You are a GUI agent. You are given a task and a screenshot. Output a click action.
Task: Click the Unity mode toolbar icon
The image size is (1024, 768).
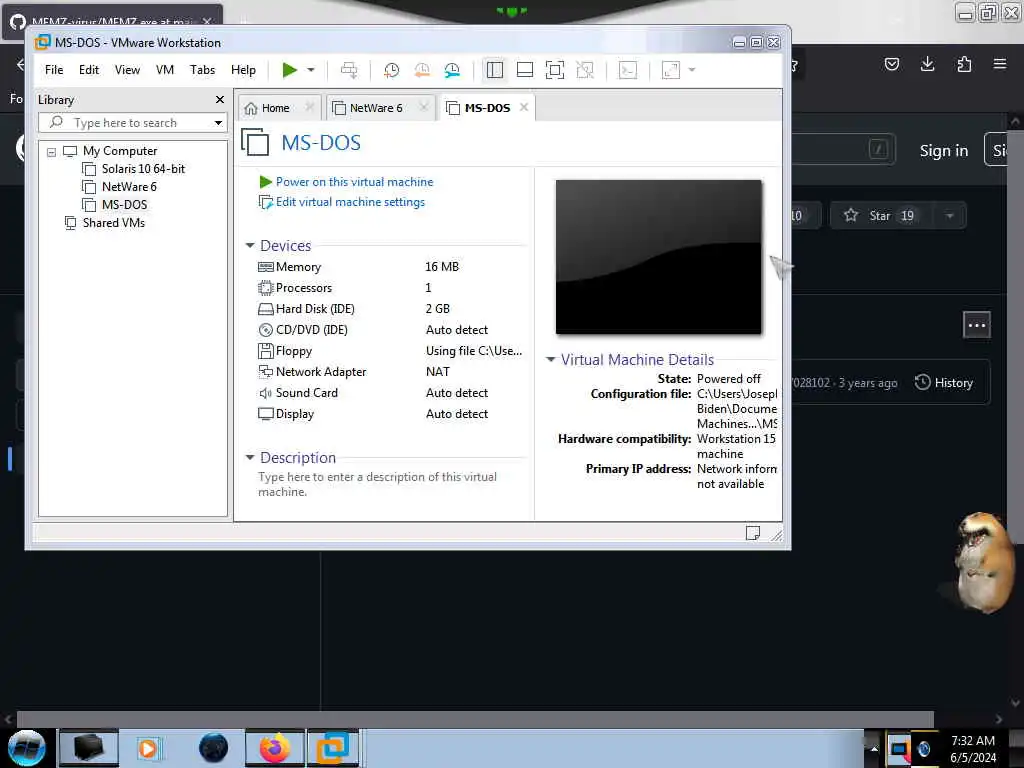pyautogui.click(x=585, y=70)
